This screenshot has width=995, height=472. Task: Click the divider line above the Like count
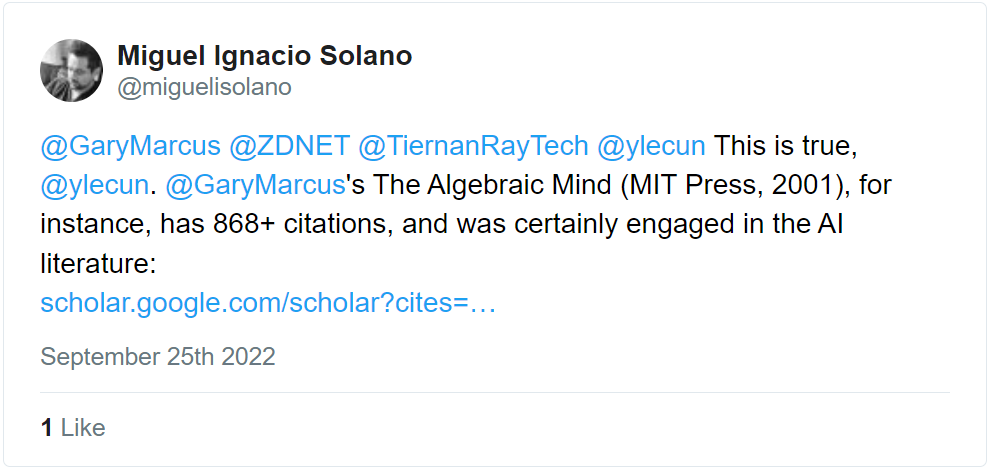pos(495,393)
